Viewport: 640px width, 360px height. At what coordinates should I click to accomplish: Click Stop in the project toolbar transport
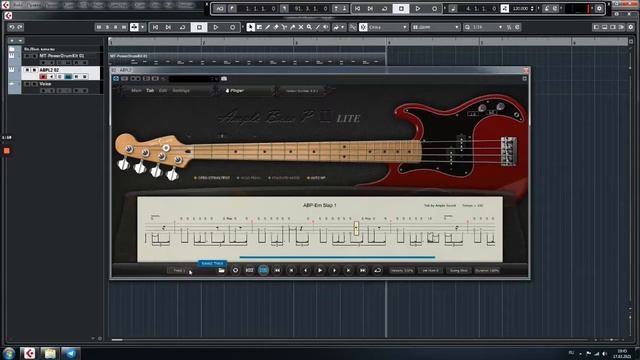point(199,27)
